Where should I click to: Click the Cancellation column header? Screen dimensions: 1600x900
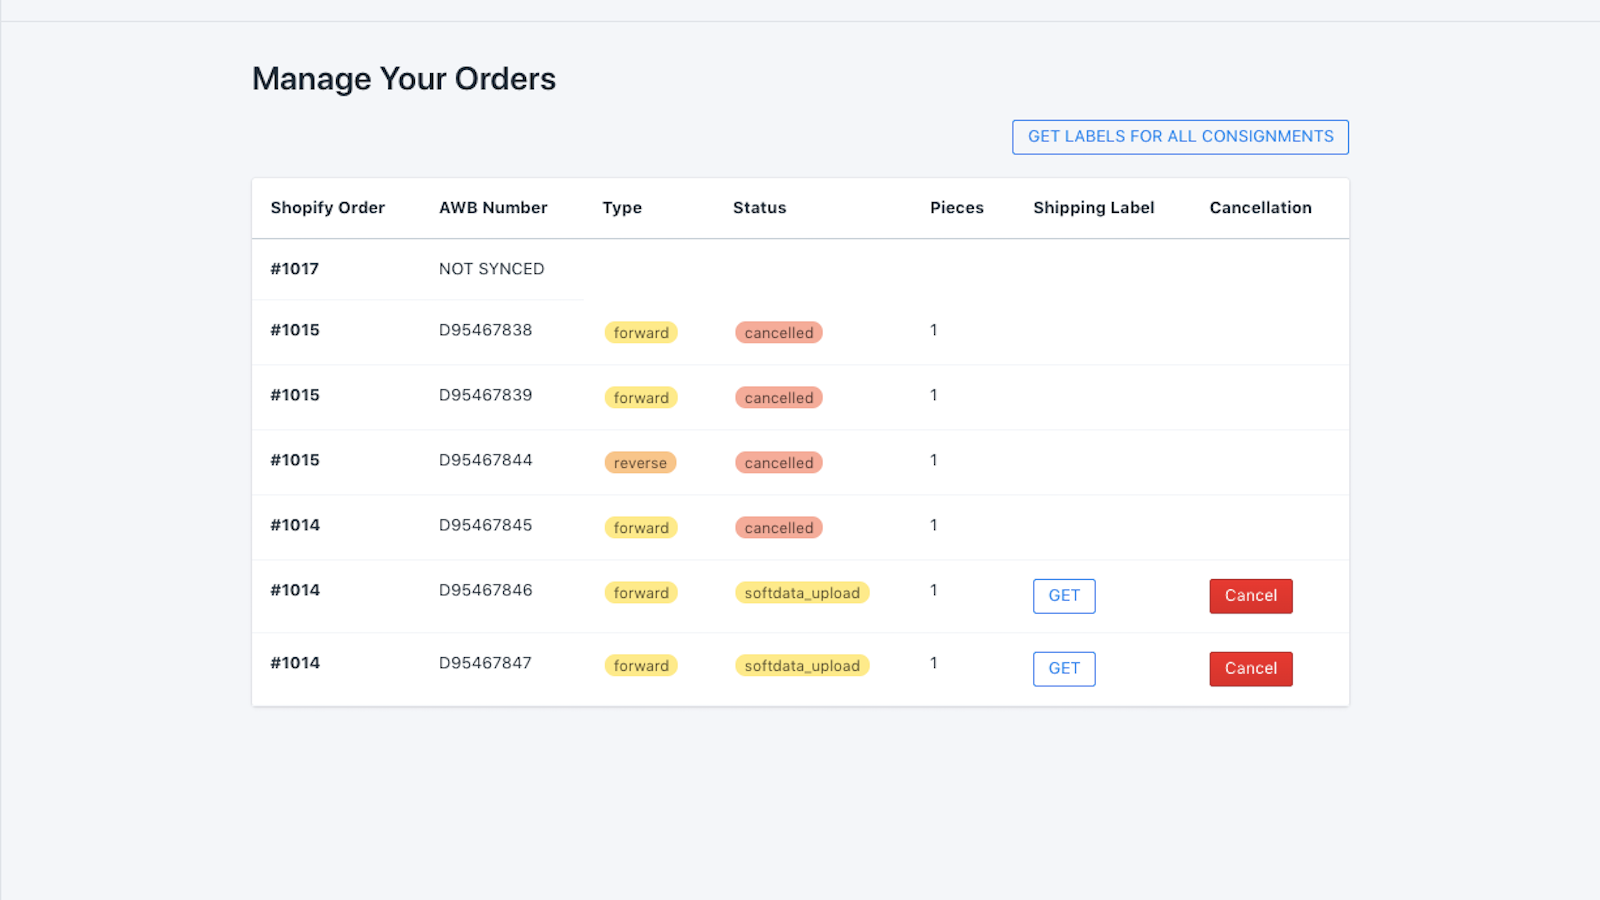click(x=1260, y=208)
